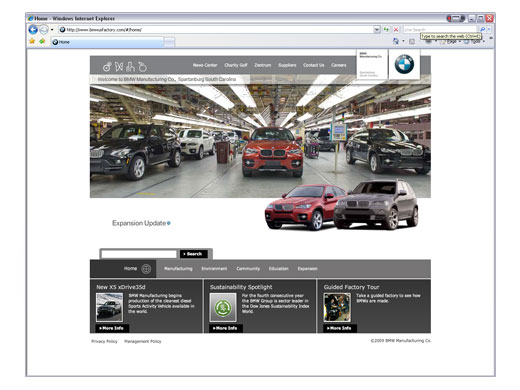This screenshot has height=390, width=520.
Task: Click the red Stop loading icon
Action: tap(396, 30)
